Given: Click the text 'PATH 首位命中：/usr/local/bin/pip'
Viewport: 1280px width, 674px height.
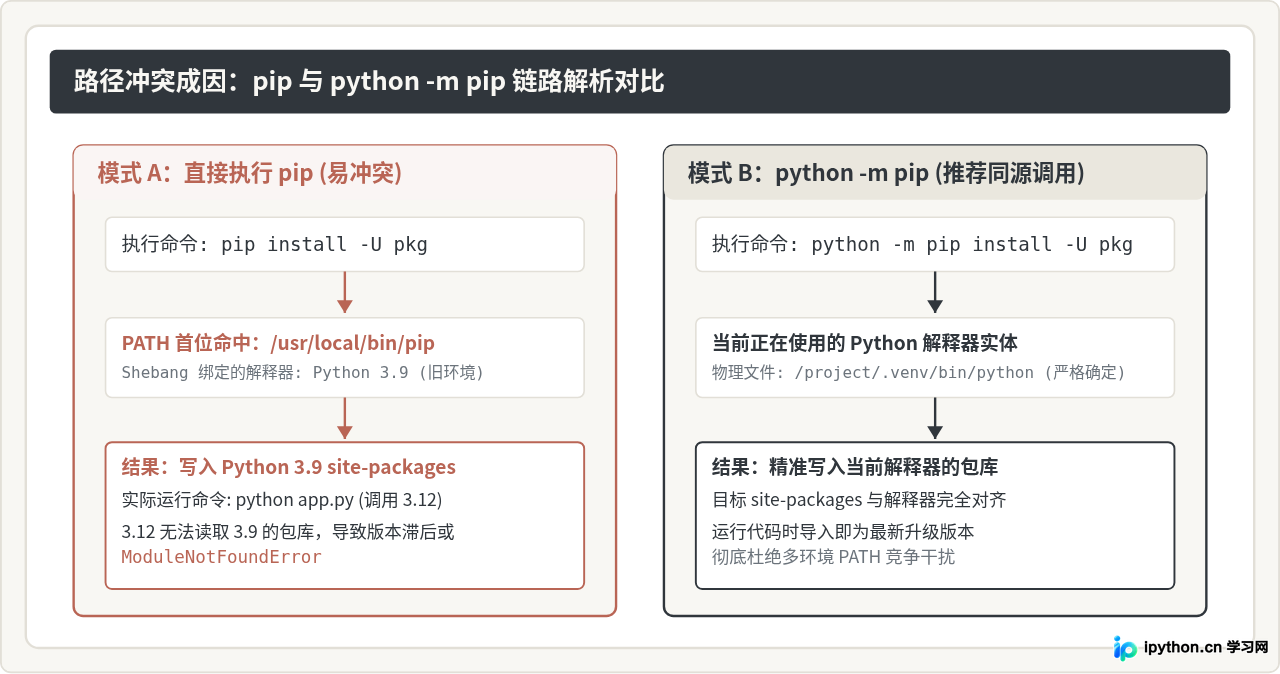Looking at the screenshot, I should coord(278,343).
